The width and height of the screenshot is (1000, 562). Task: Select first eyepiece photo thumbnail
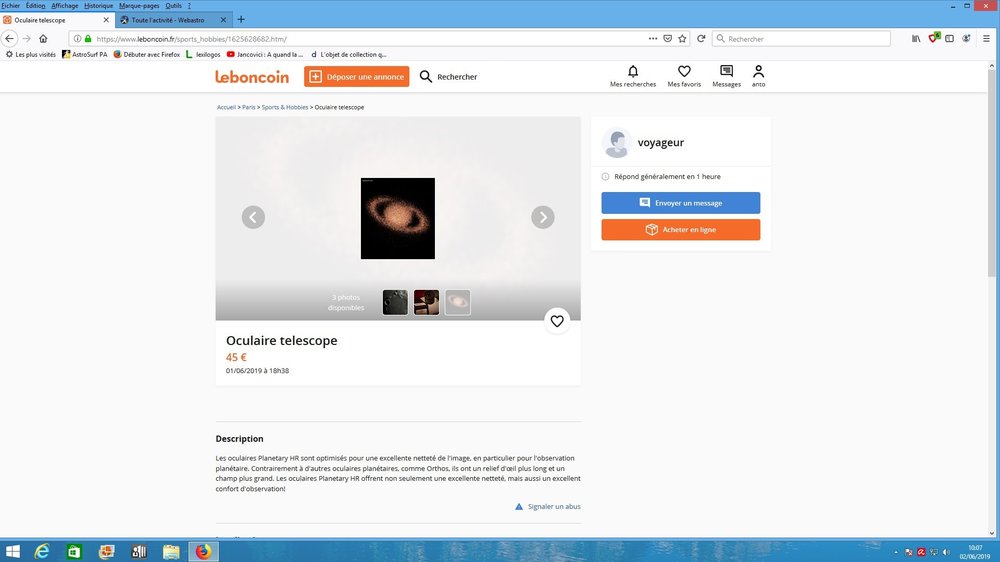pos(395,302)
